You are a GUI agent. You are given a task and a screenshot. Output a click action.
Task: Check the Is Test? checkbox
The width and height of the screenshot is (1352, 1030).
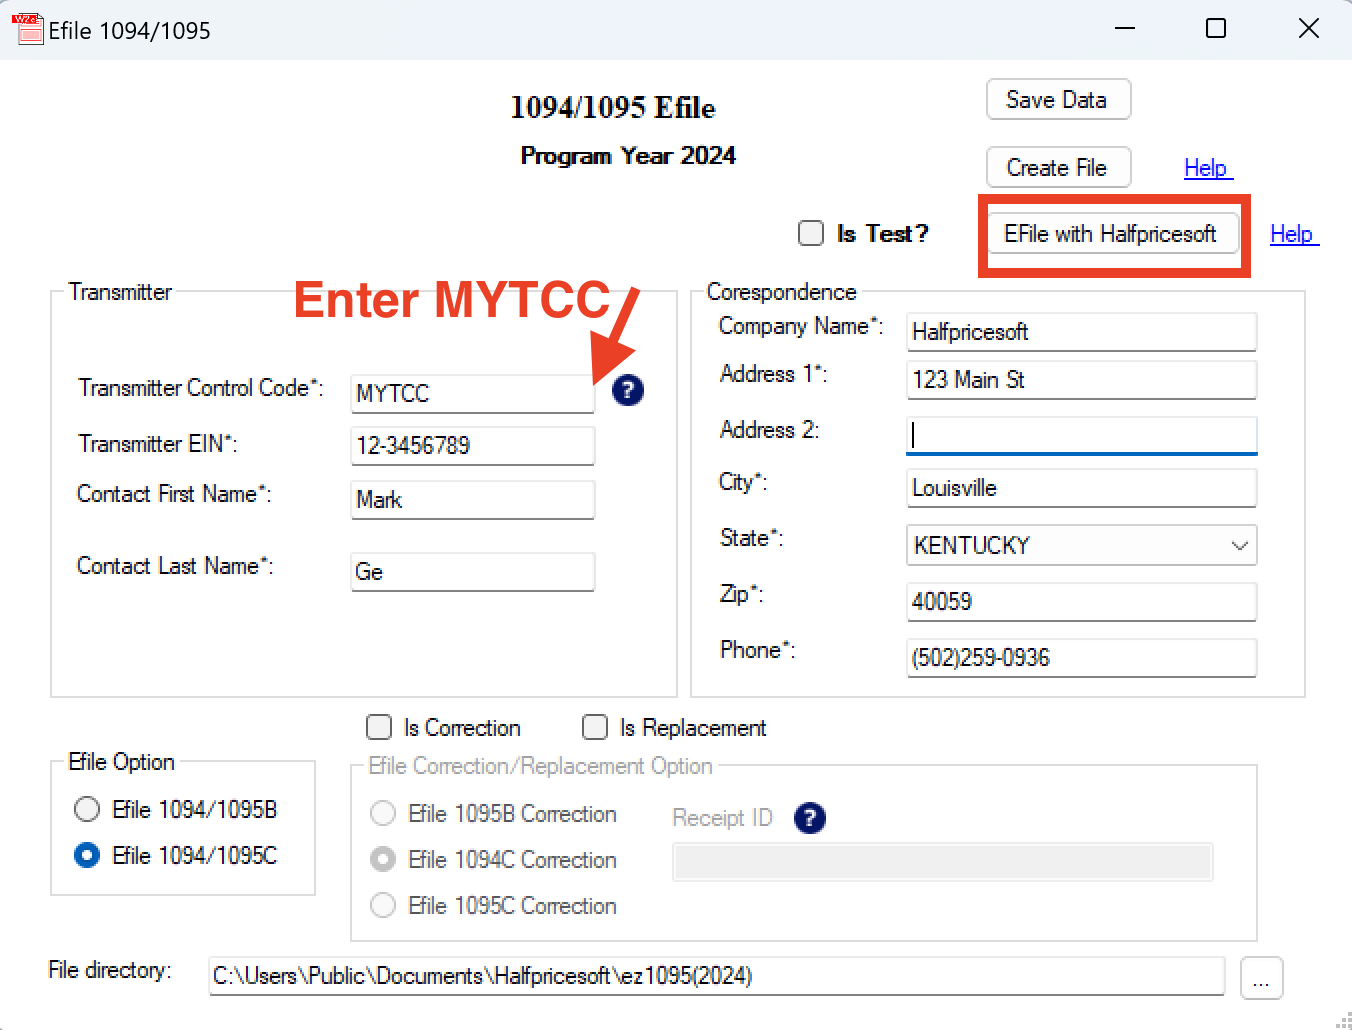point(811,233)
